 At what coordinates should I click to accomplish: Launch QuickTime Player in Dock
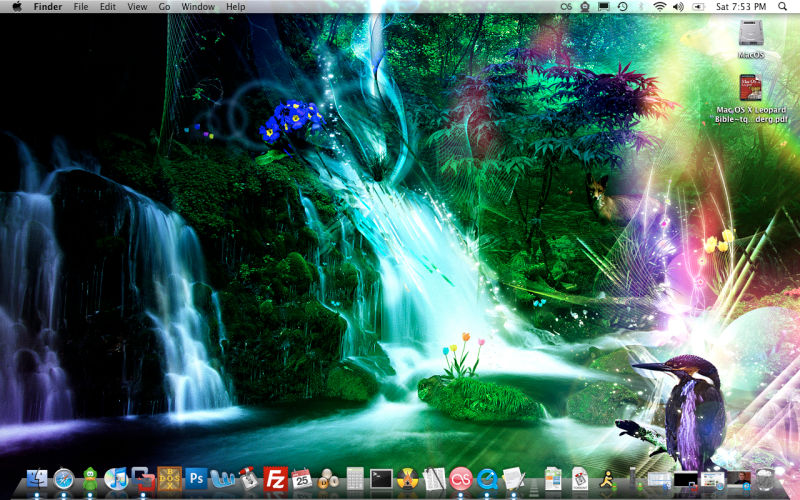pos(487,479)
